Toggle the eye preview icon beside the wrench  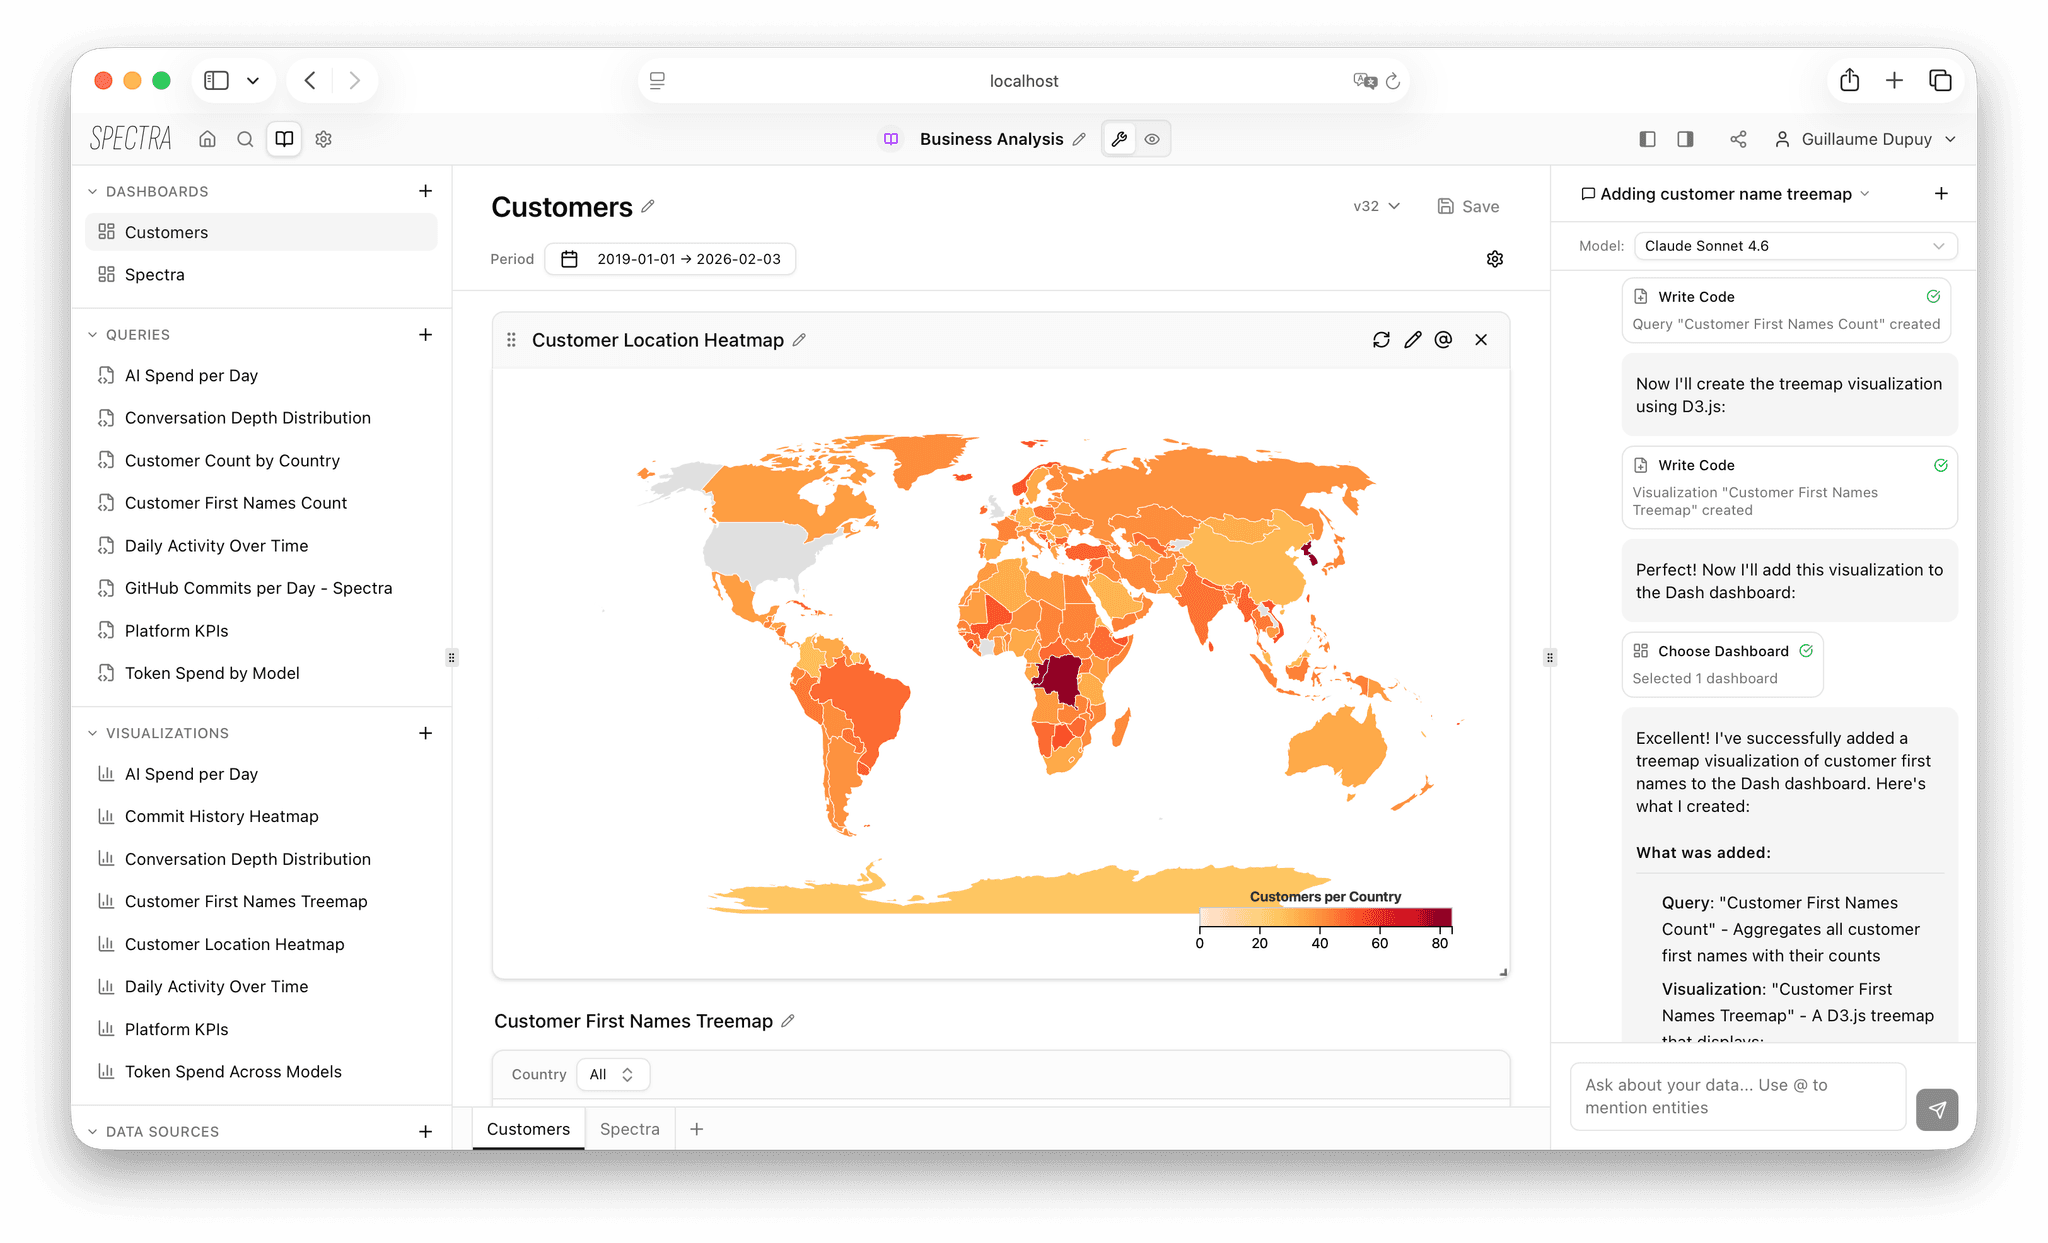[1152, 139]
